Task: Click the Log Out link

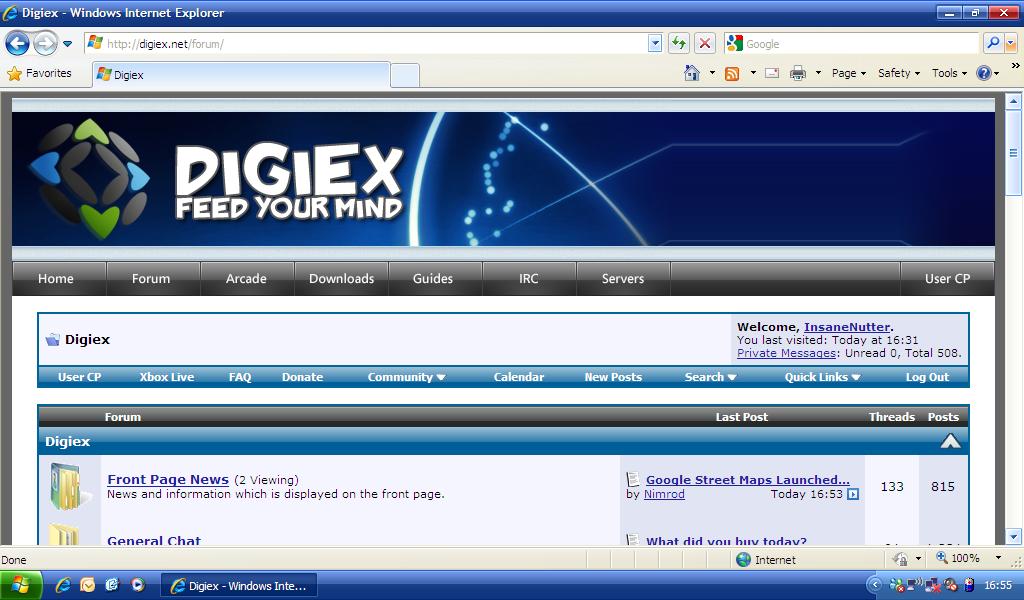Action: (x=927, y=377)
